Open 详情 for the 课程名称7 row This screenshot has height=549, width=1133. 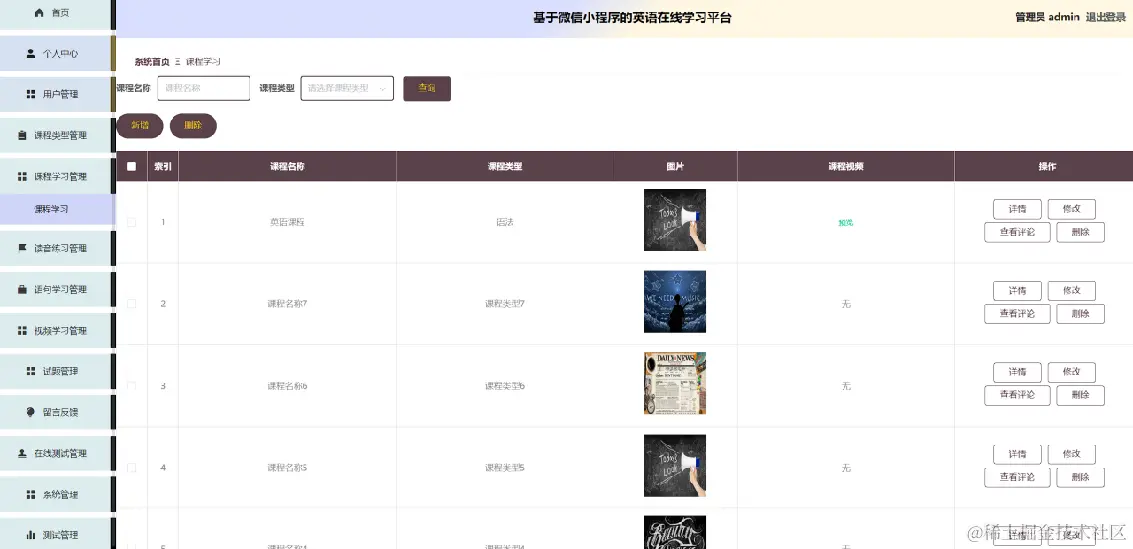[1017, 291]
